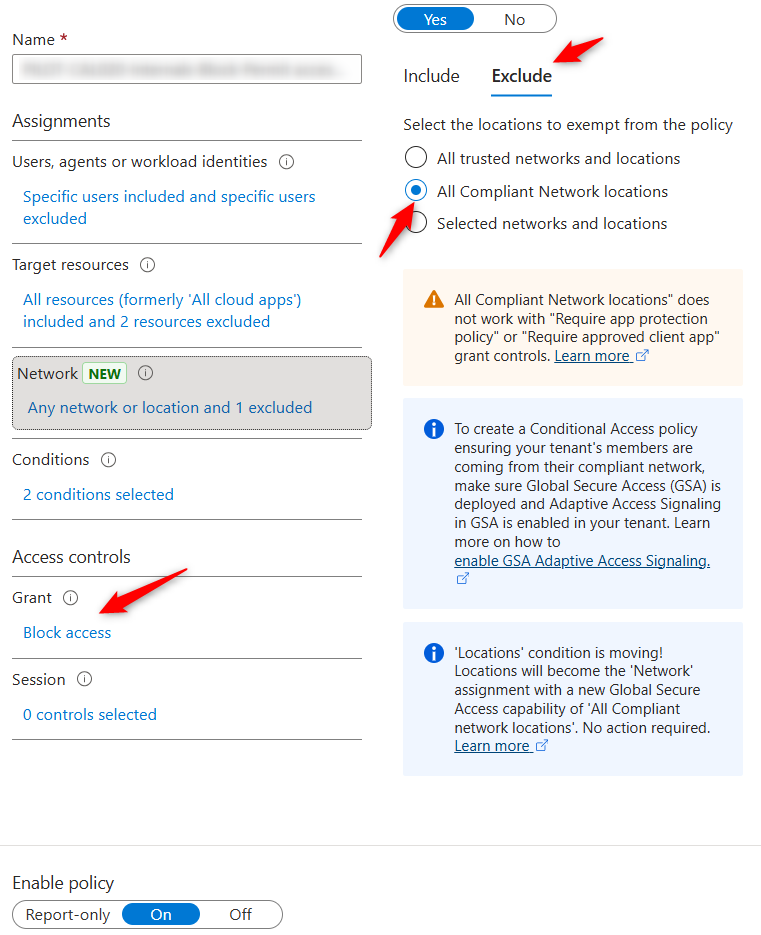Screen dimensions: 761x935
Task: Click the policy Name input field
Action: pos(187,69)
